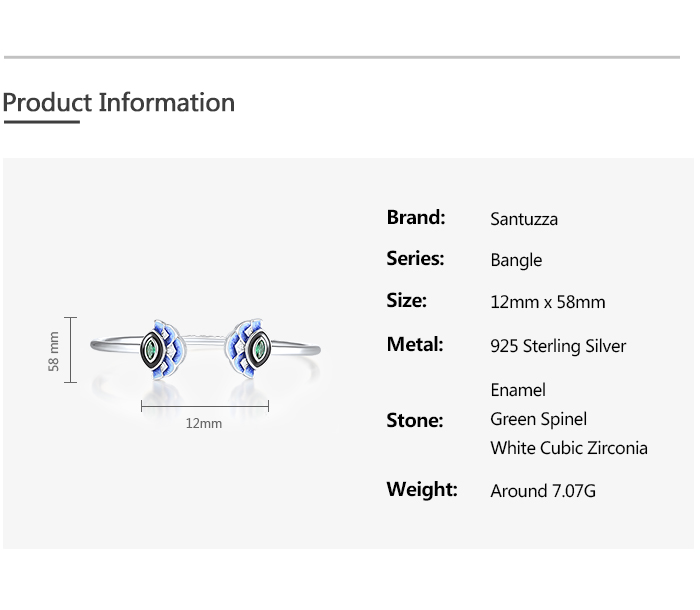The image size is (700, 610).
Task: Click the Weight: label
Action: 421,490
